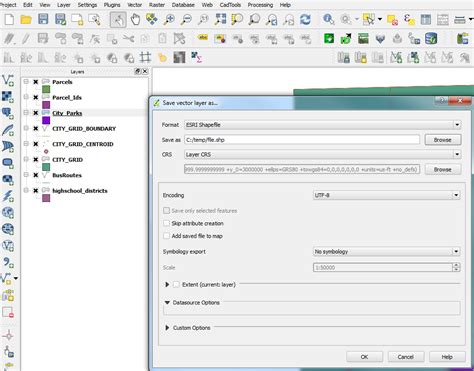The width and height of the screenshot is (474, 371).
Task: Confirm the dialog with OK
Action: [x=364, y=357]
